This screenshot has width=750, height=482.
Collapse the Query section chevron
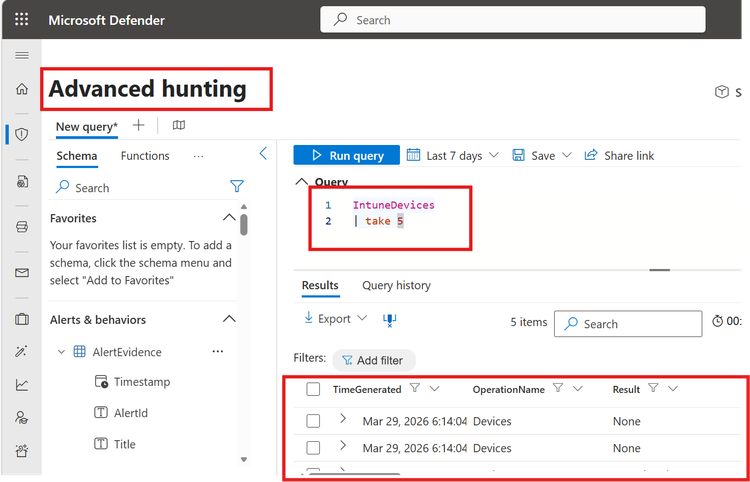[301, 181]
